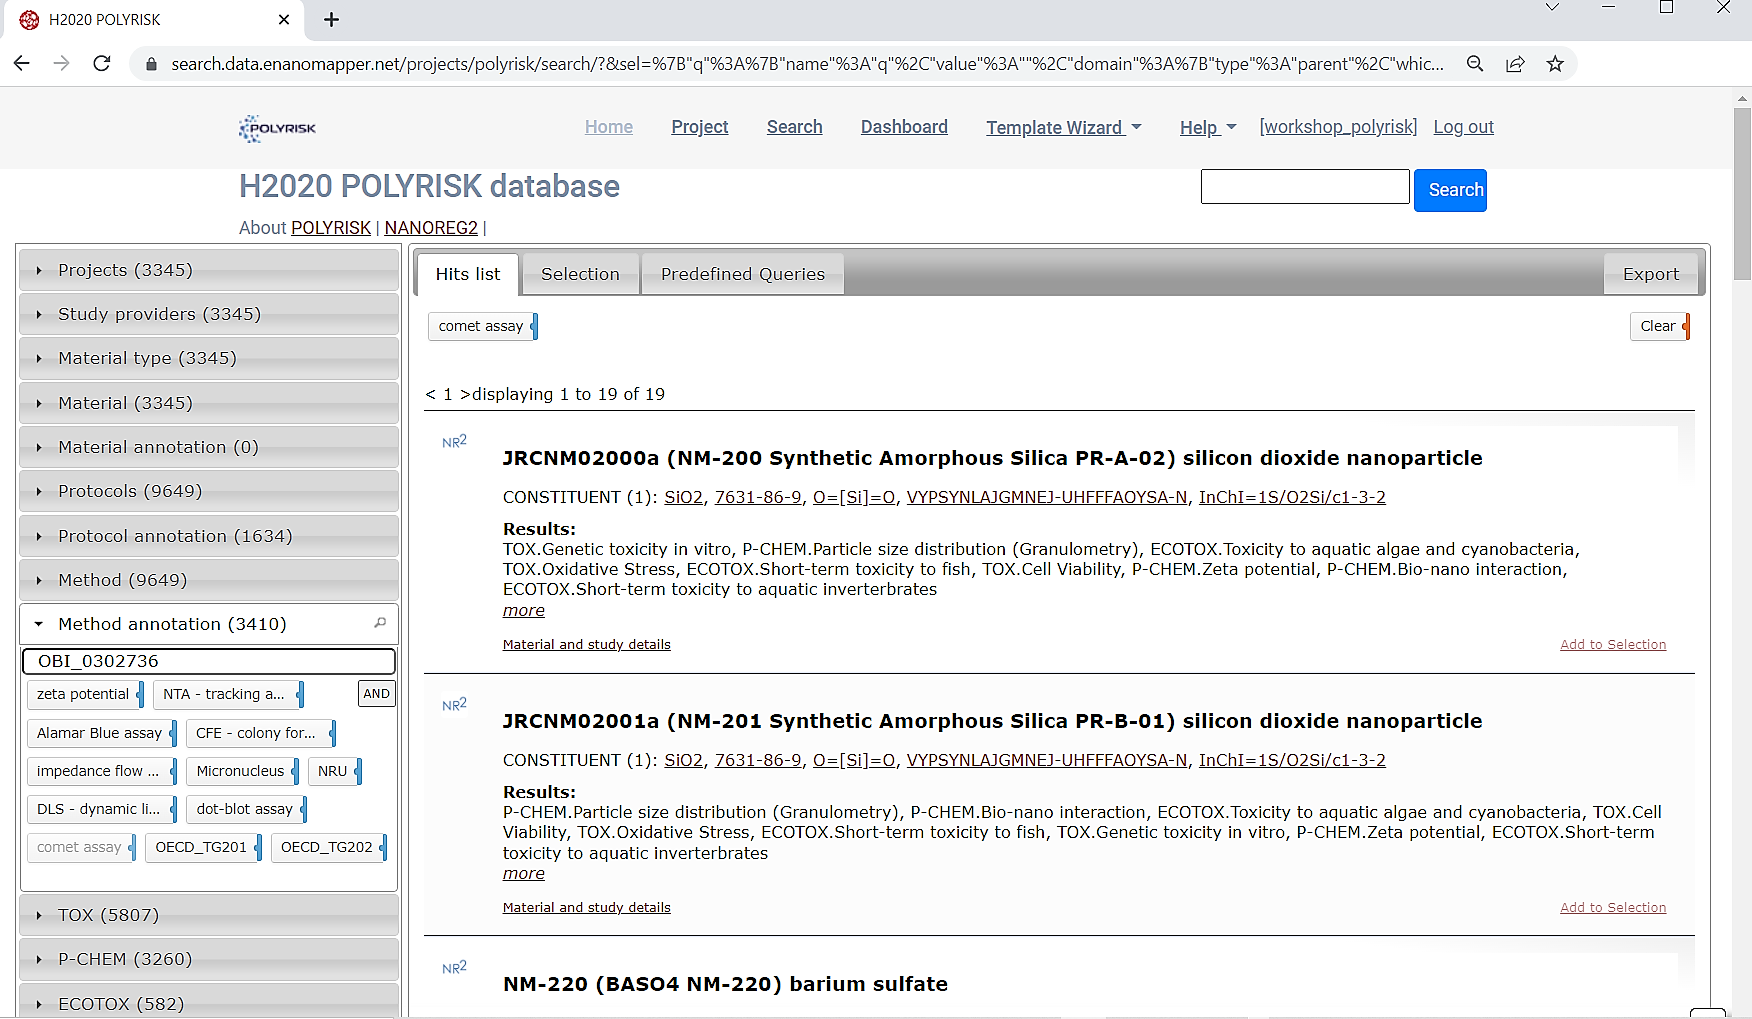
Task: Expand the Projects (3345) facet
Action: 125,270
